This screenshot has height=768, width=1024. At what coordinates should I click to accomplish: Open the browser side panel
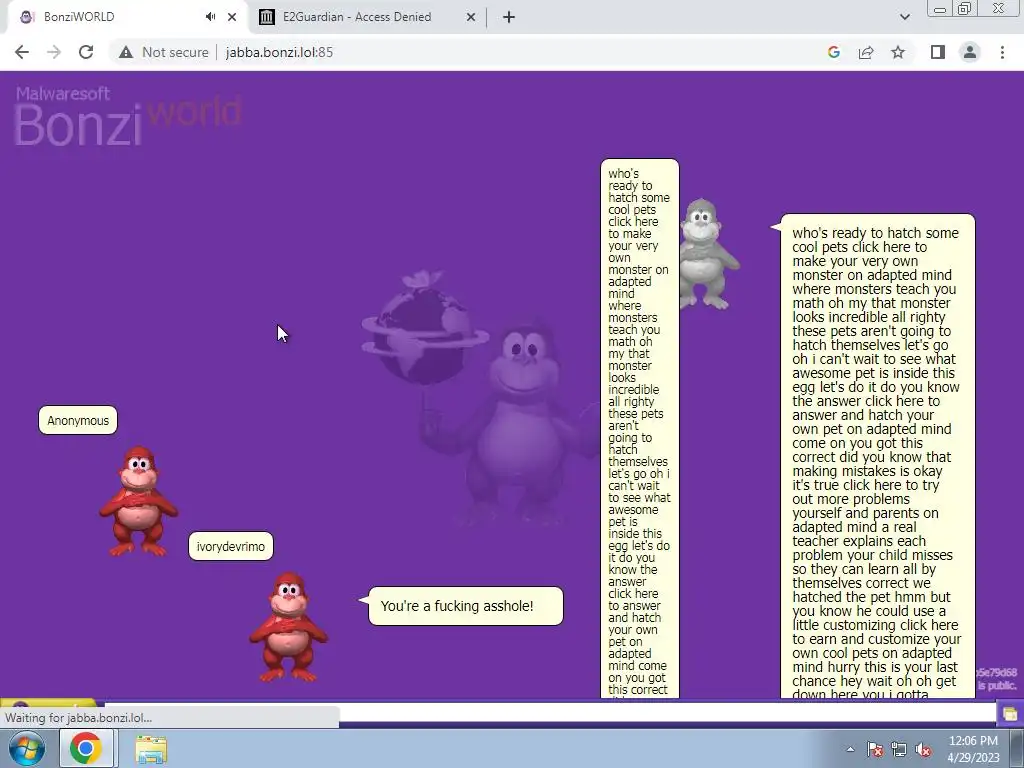pyautogui.click(x=938, y=52)
